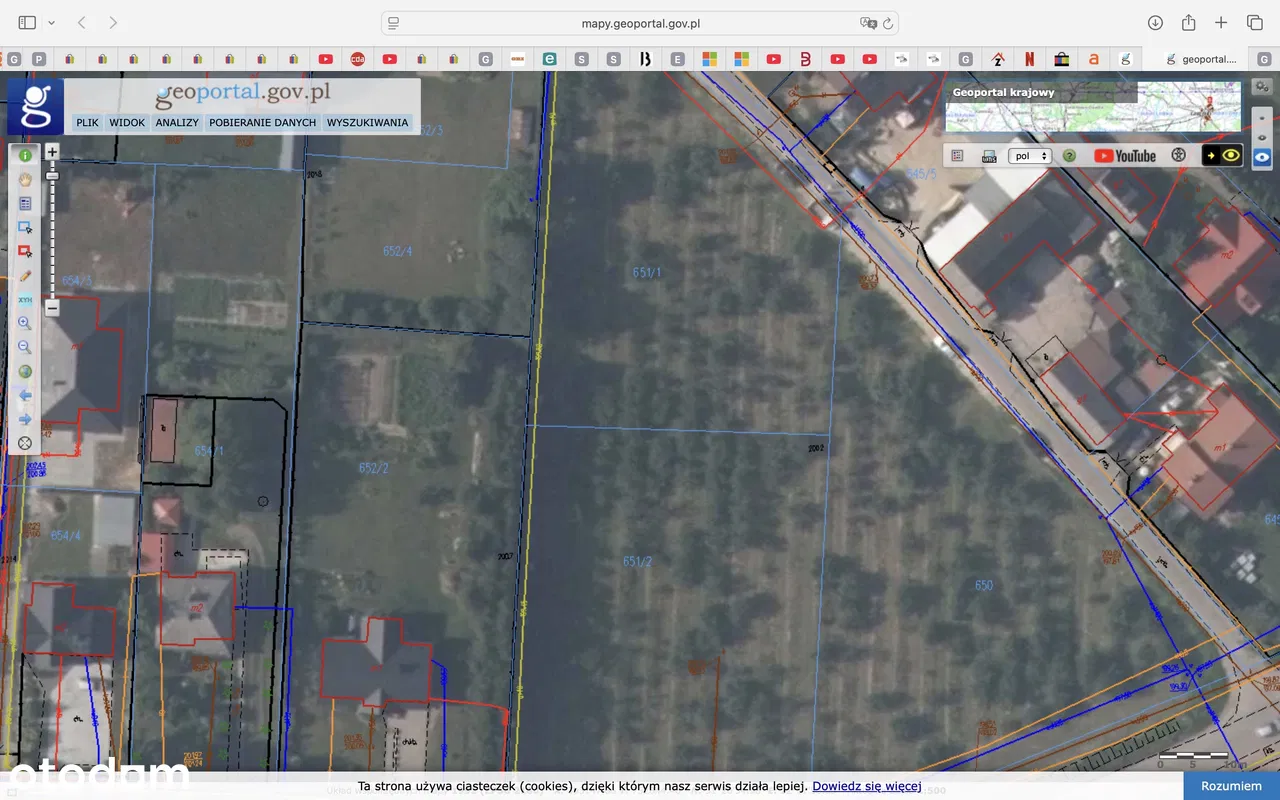Open the POBIERANIE DANYCH menu

coord(262,122)
